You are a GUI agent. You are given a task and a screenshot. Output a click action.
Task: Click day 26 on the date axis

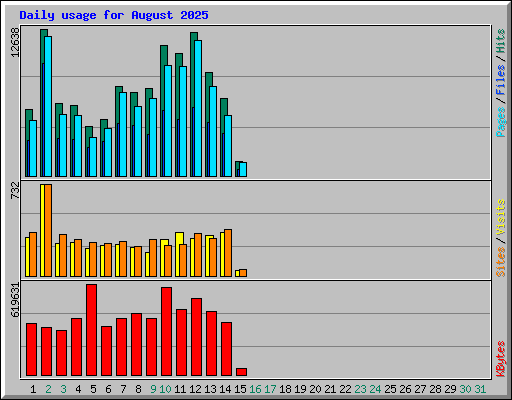click(x=405, y=389)
